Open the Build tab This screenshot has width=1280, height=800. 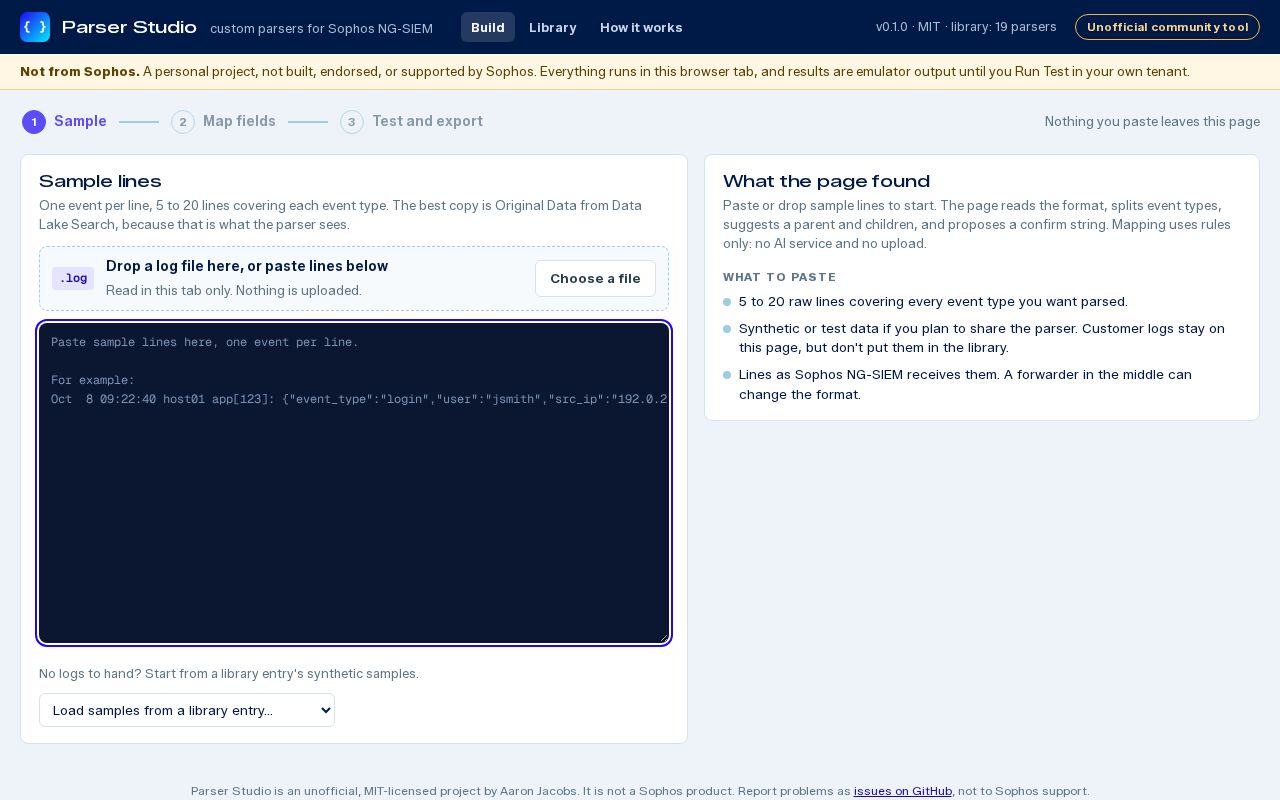(488, 27)
